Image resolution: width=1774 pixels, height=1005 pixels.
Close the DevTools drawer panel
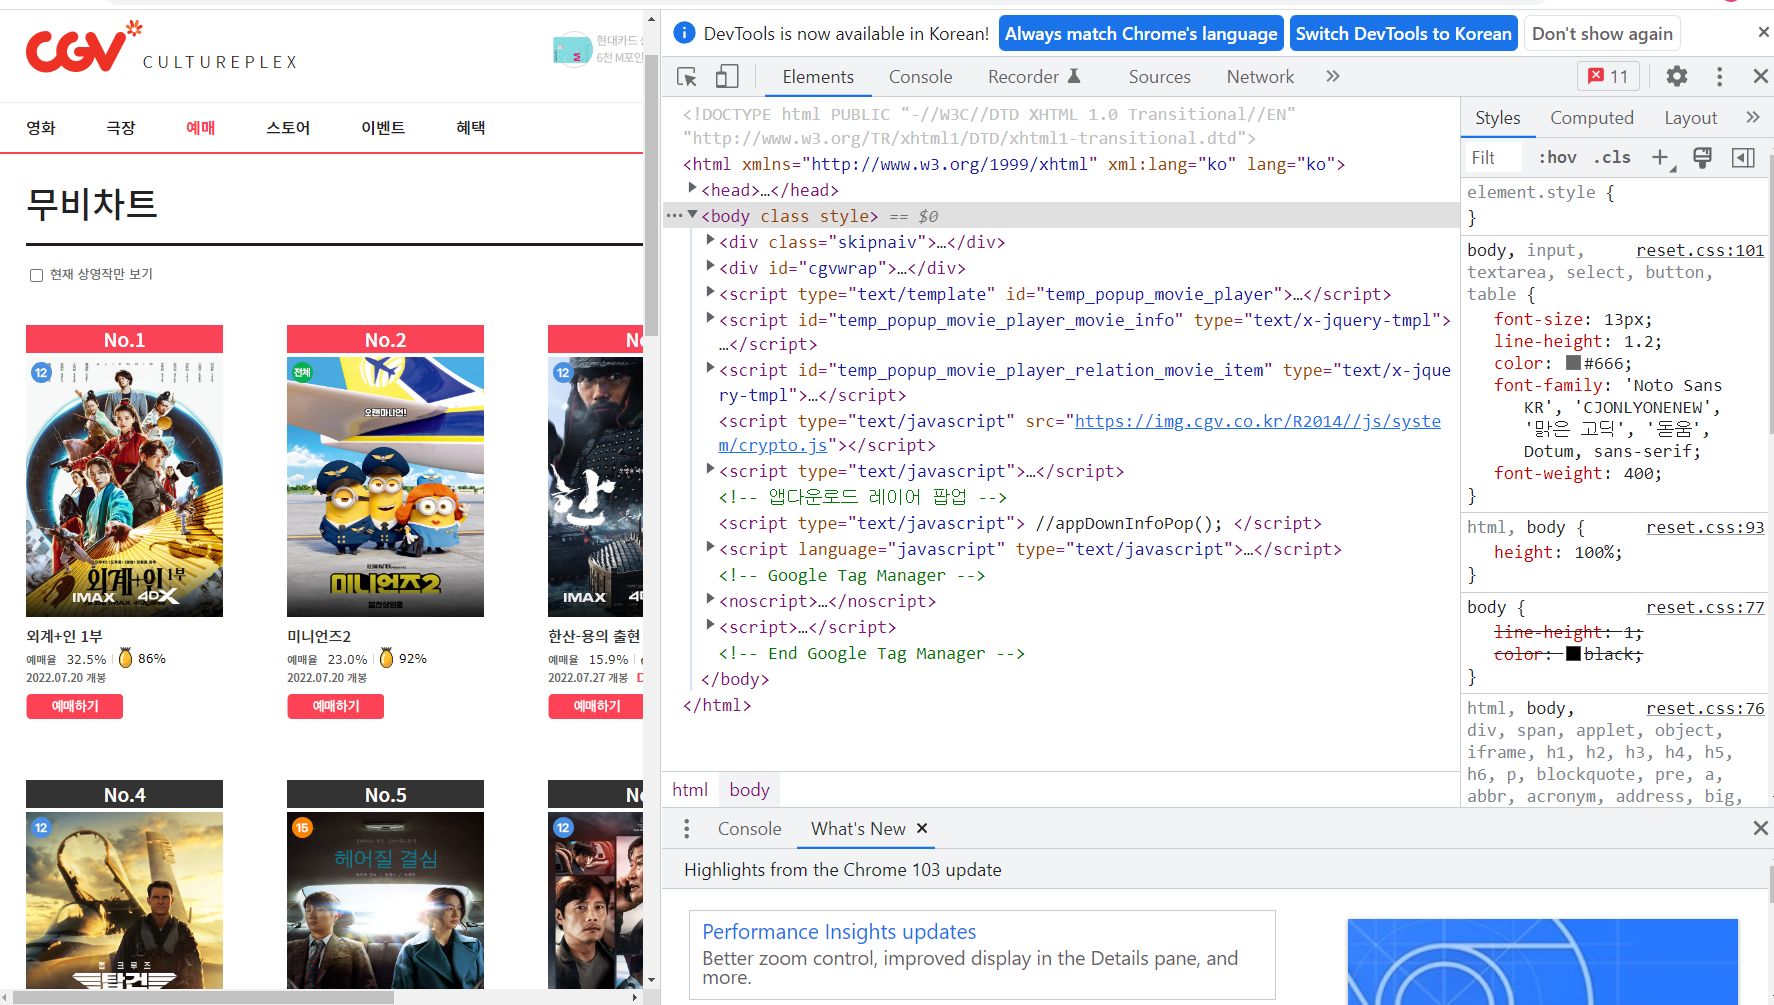[x=1760, y=828]
